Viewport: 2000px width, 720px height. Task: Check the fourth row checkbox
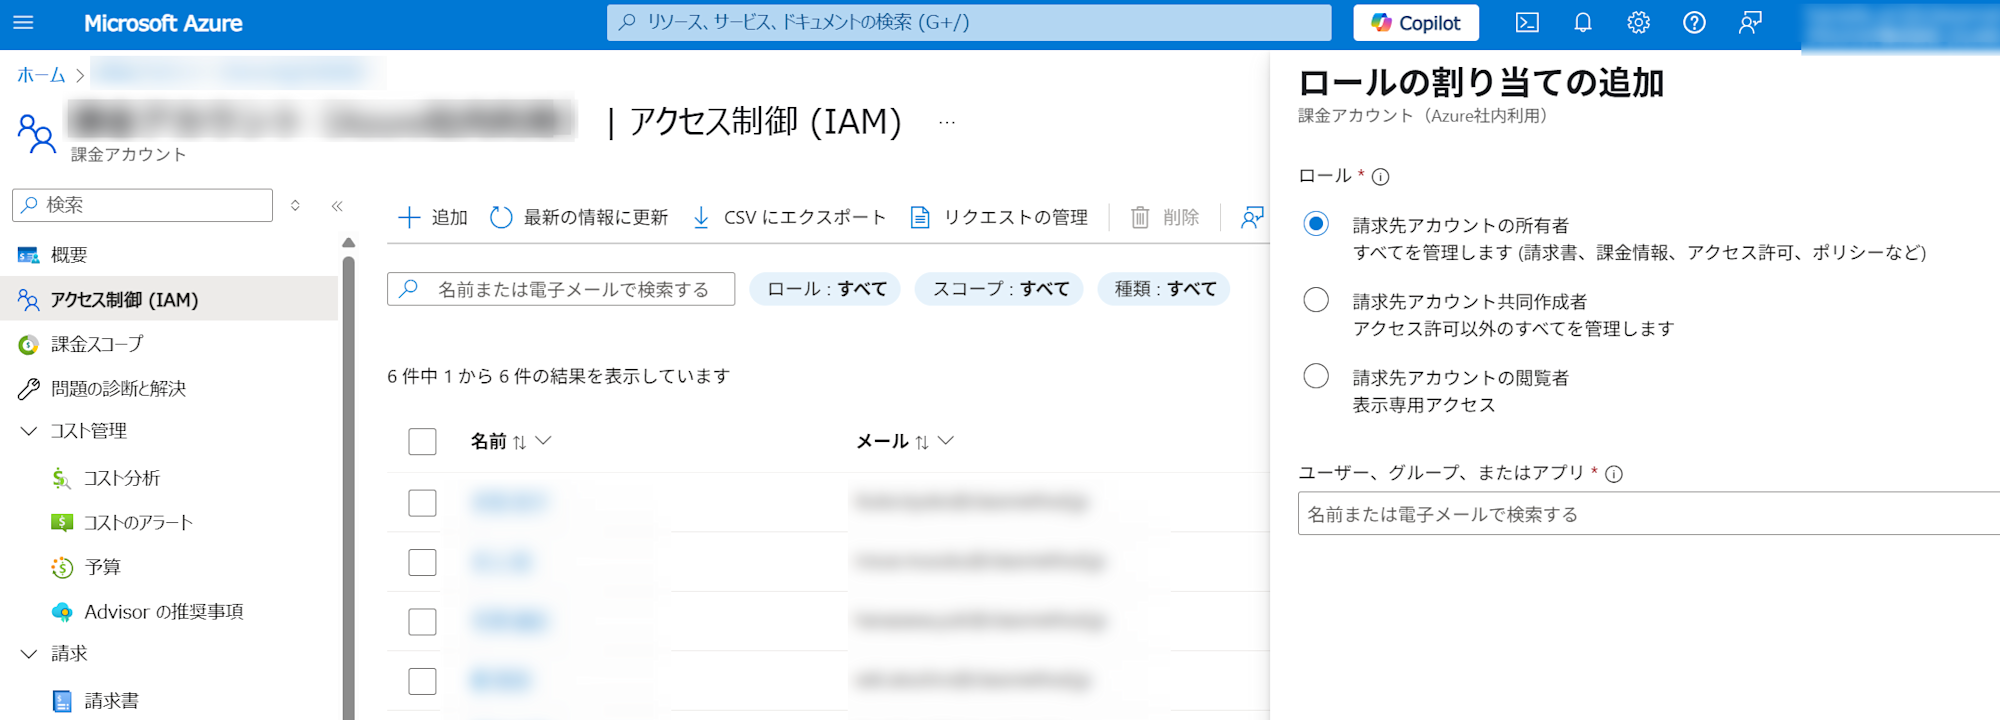point(422,681)
